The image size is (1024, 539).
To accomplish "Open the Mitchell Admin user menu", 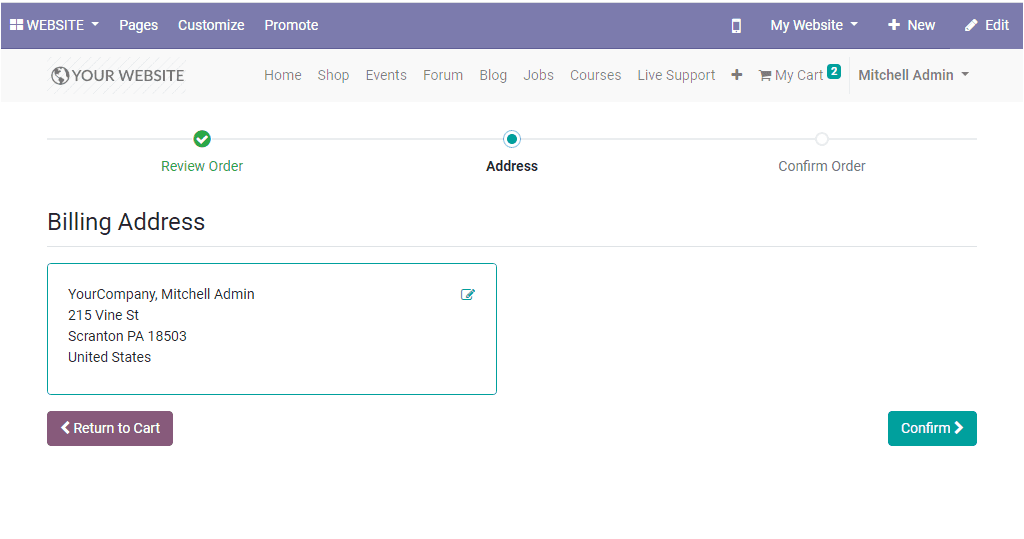I will (x=913, y=75).
